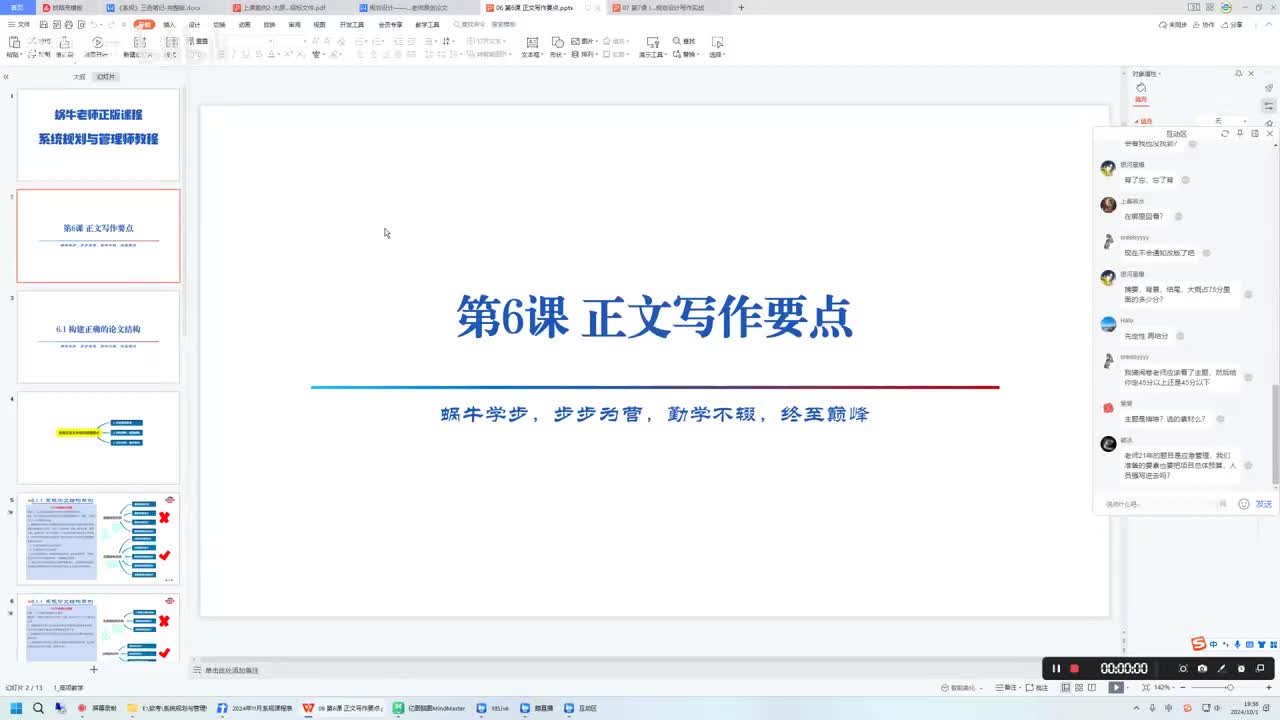Switch to reading view icon in status bar
Viewport: 1280px width, 720px height.
(1091, 687)
